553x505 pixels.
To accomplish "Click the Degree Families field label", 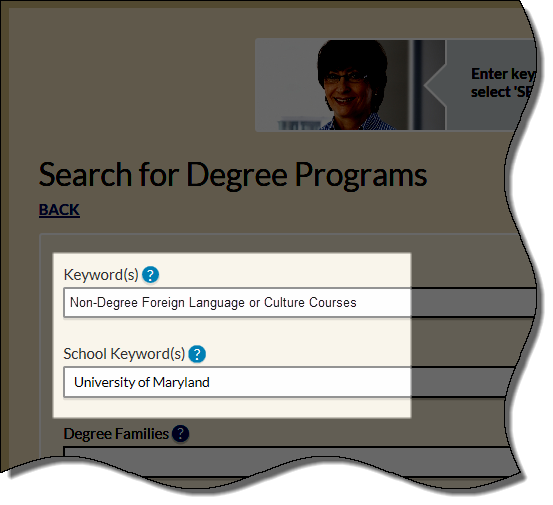I will [x=116, y=433].
